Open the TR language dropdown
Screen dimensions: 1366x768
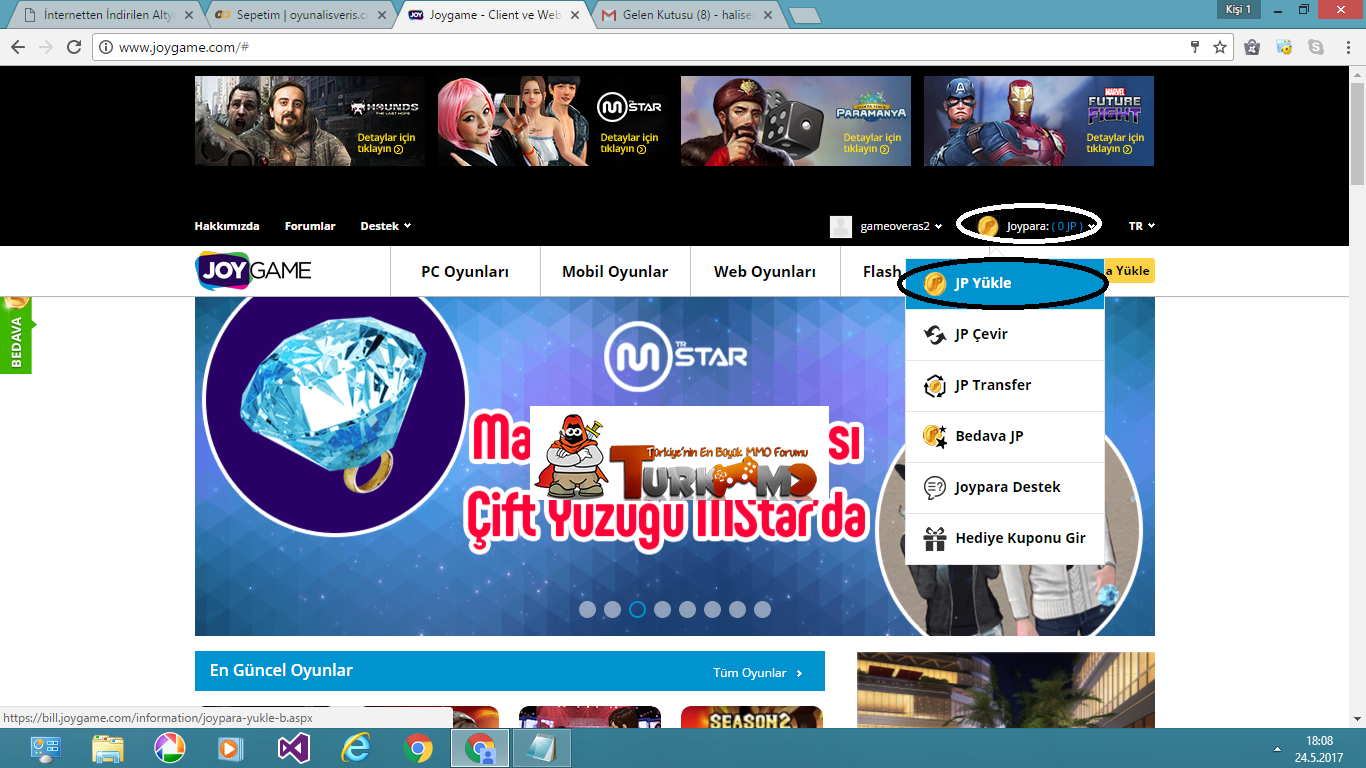[x=1142, y=226]
